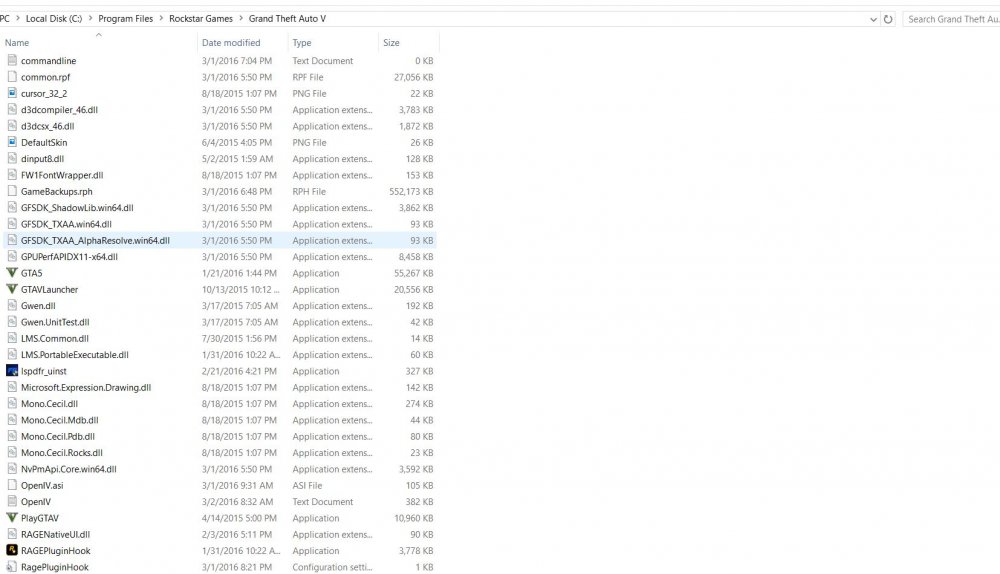1000x574 pixels.
Task: Select GFSDK_ShadowLib.win64.dll file name
Action: pyautogui.click(x=77, y=208)
